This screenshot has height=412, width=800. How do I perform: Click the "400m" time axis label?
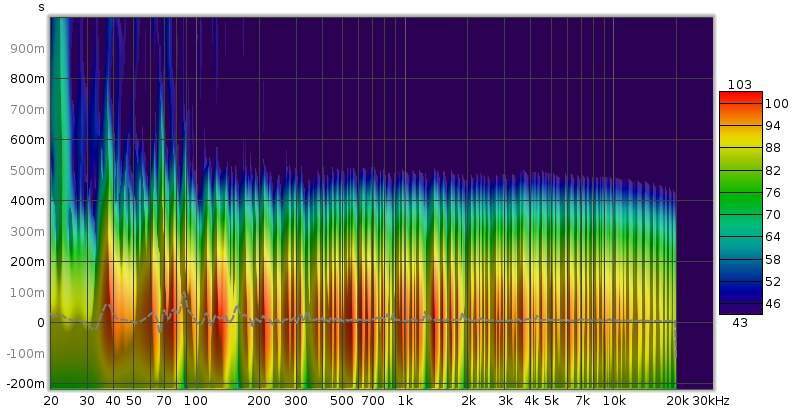click(x=27, y=201)
